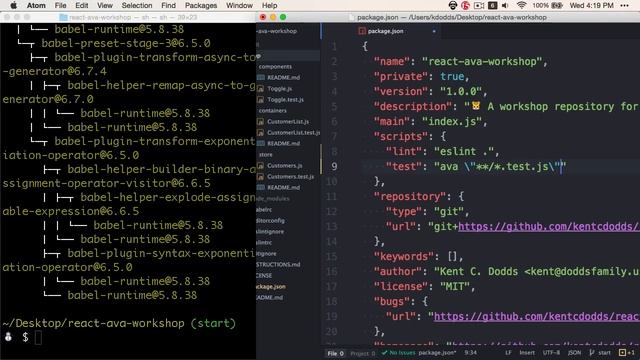This screenshot has height=360, width=640.
Task: Click the File 0 linter status button
Action: click(336, 353)
